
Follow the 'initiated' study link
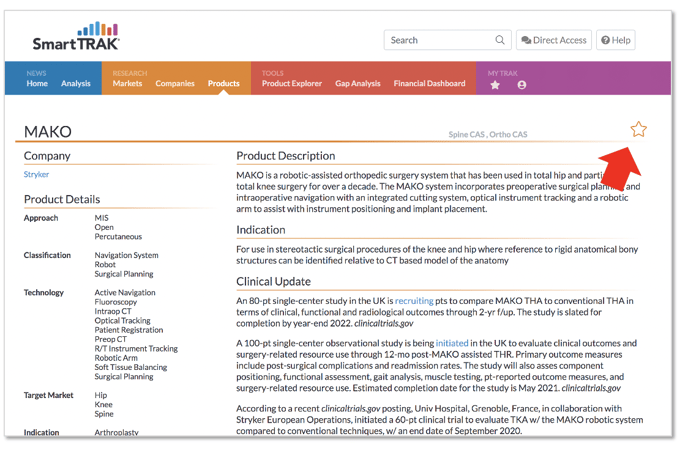pos(452,343)
